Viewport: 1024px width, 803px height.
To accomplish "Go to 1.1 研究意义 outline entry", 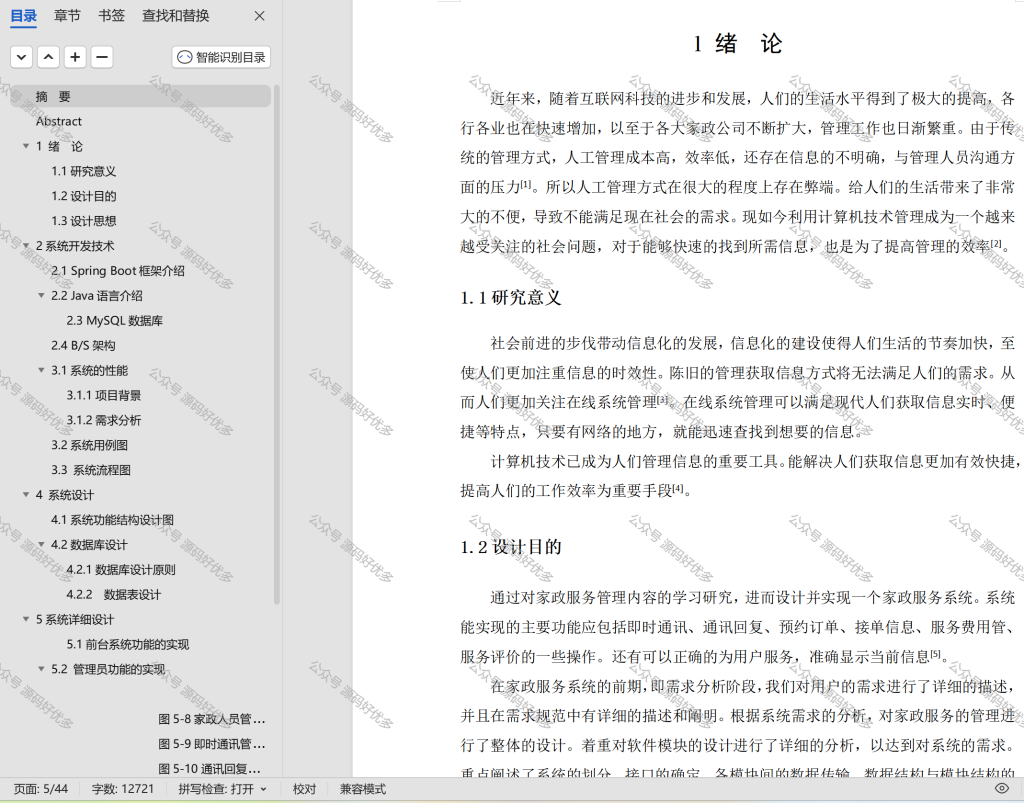I will pyautogui.click(x=84, y=171).
